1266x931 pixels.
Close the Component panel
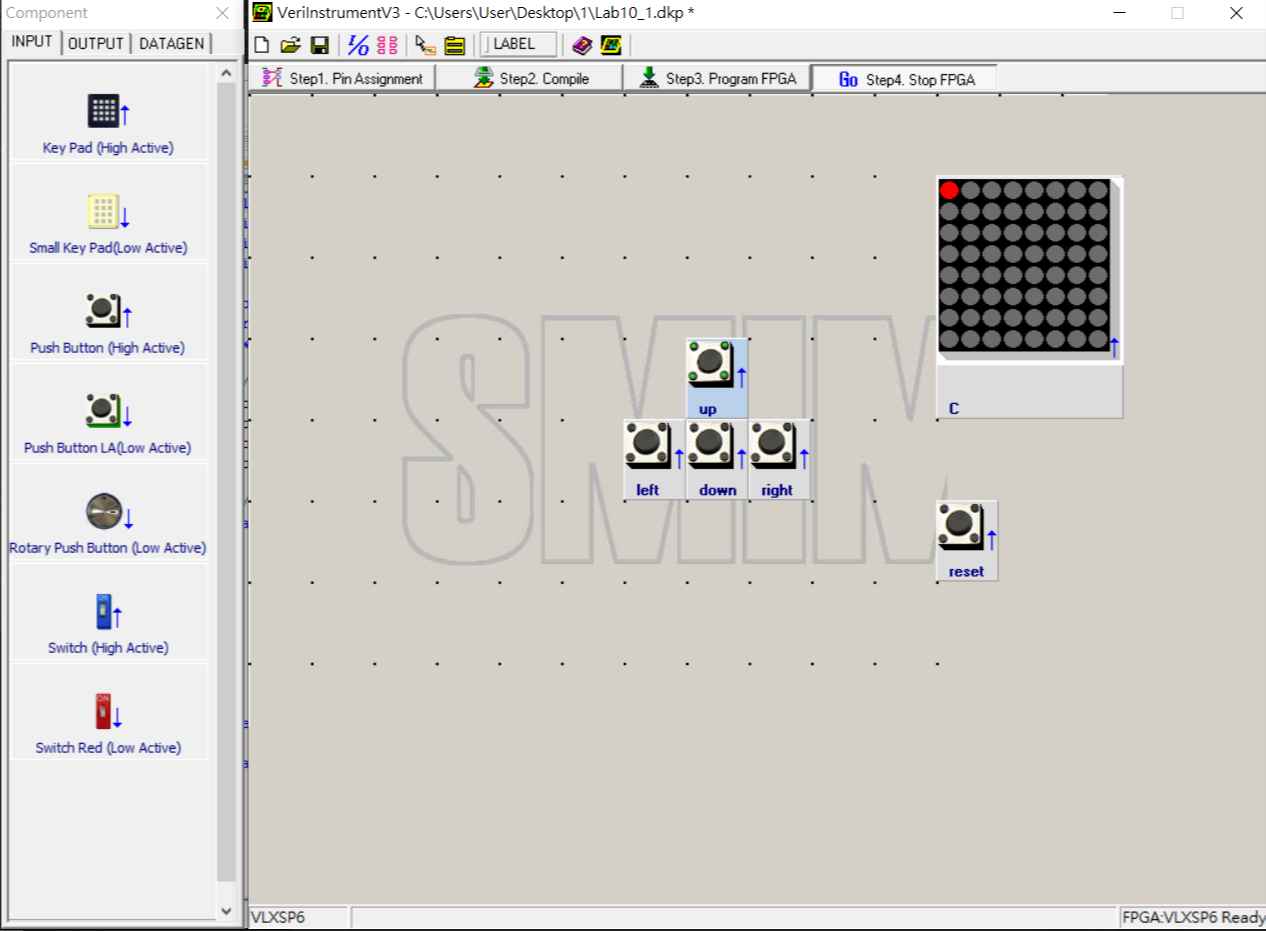222,13
